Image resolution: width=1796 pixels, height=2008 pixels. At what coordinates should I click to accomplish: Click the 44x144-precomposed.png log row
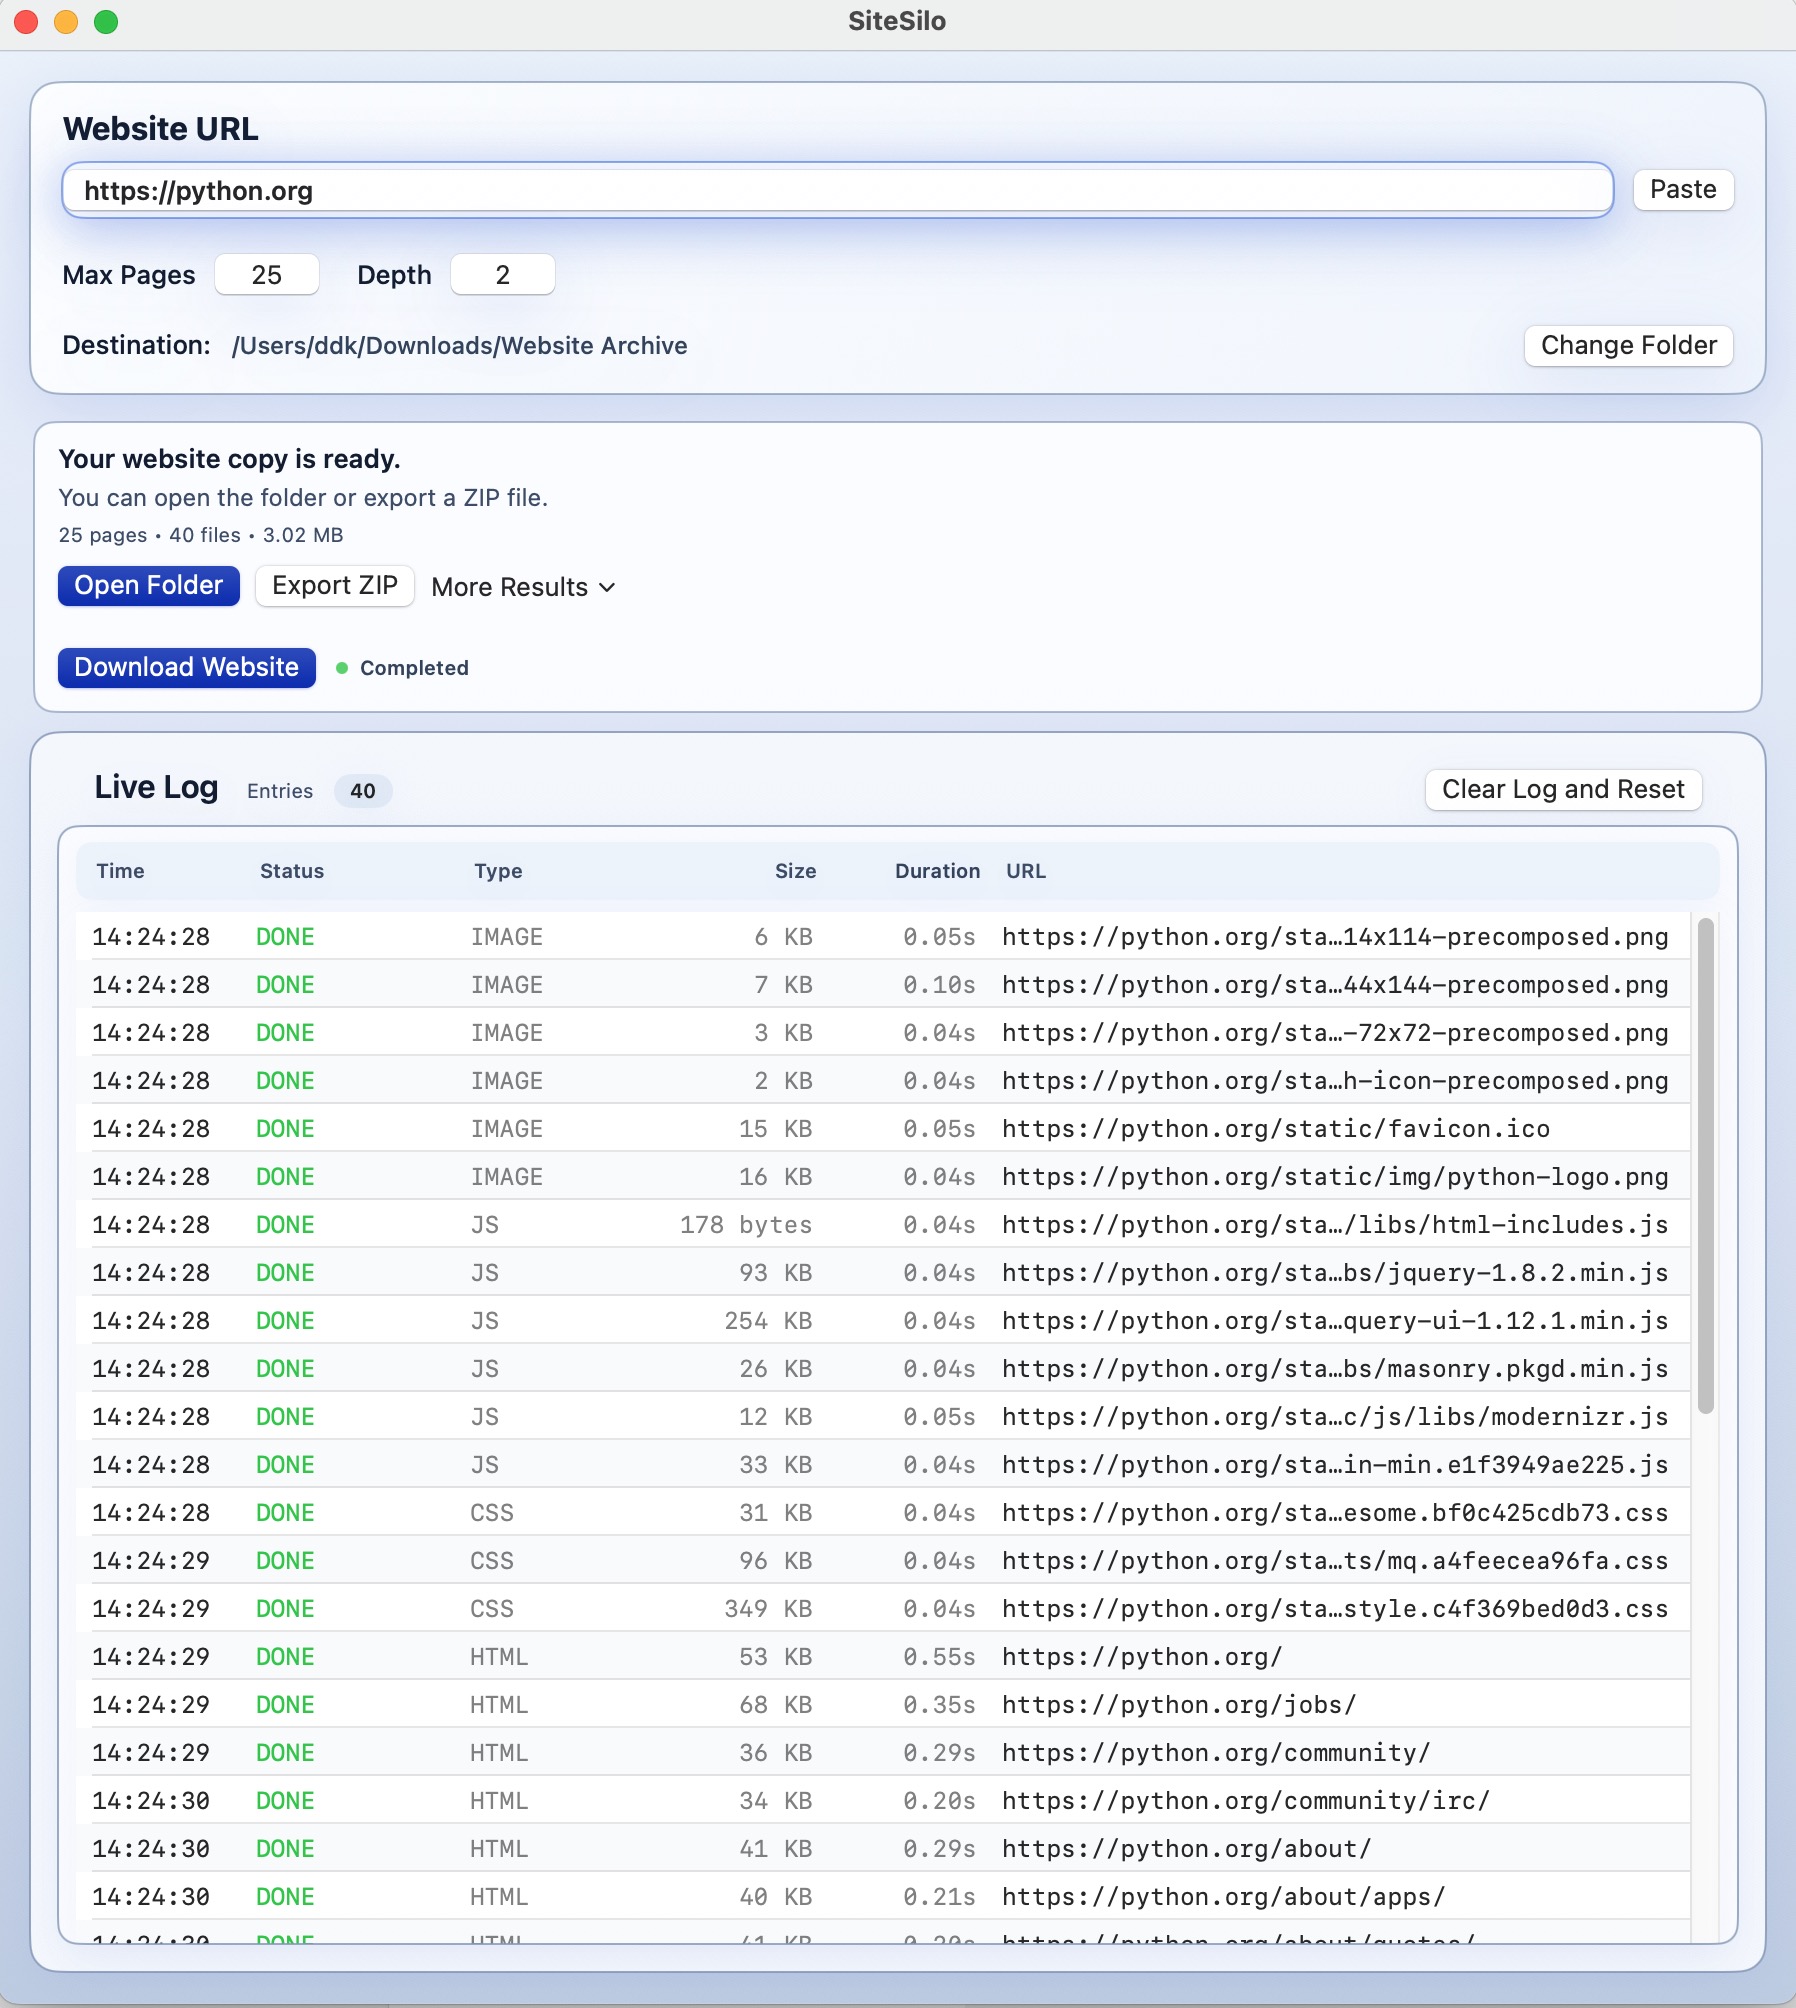tap(883, 985)
